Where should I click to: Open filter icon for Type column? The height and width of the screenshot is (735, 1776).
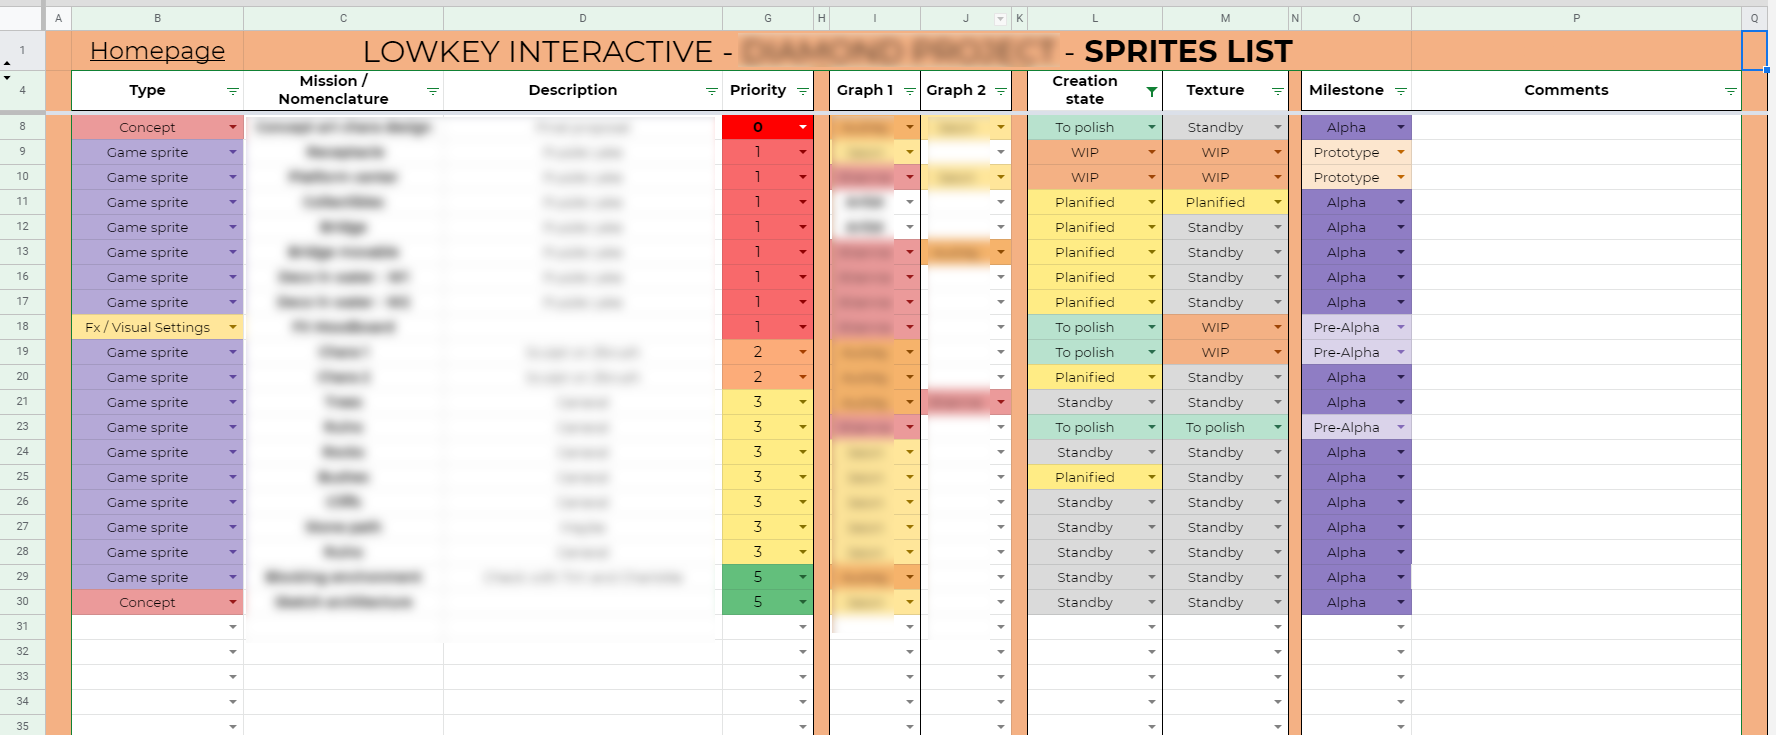point(233,91)
